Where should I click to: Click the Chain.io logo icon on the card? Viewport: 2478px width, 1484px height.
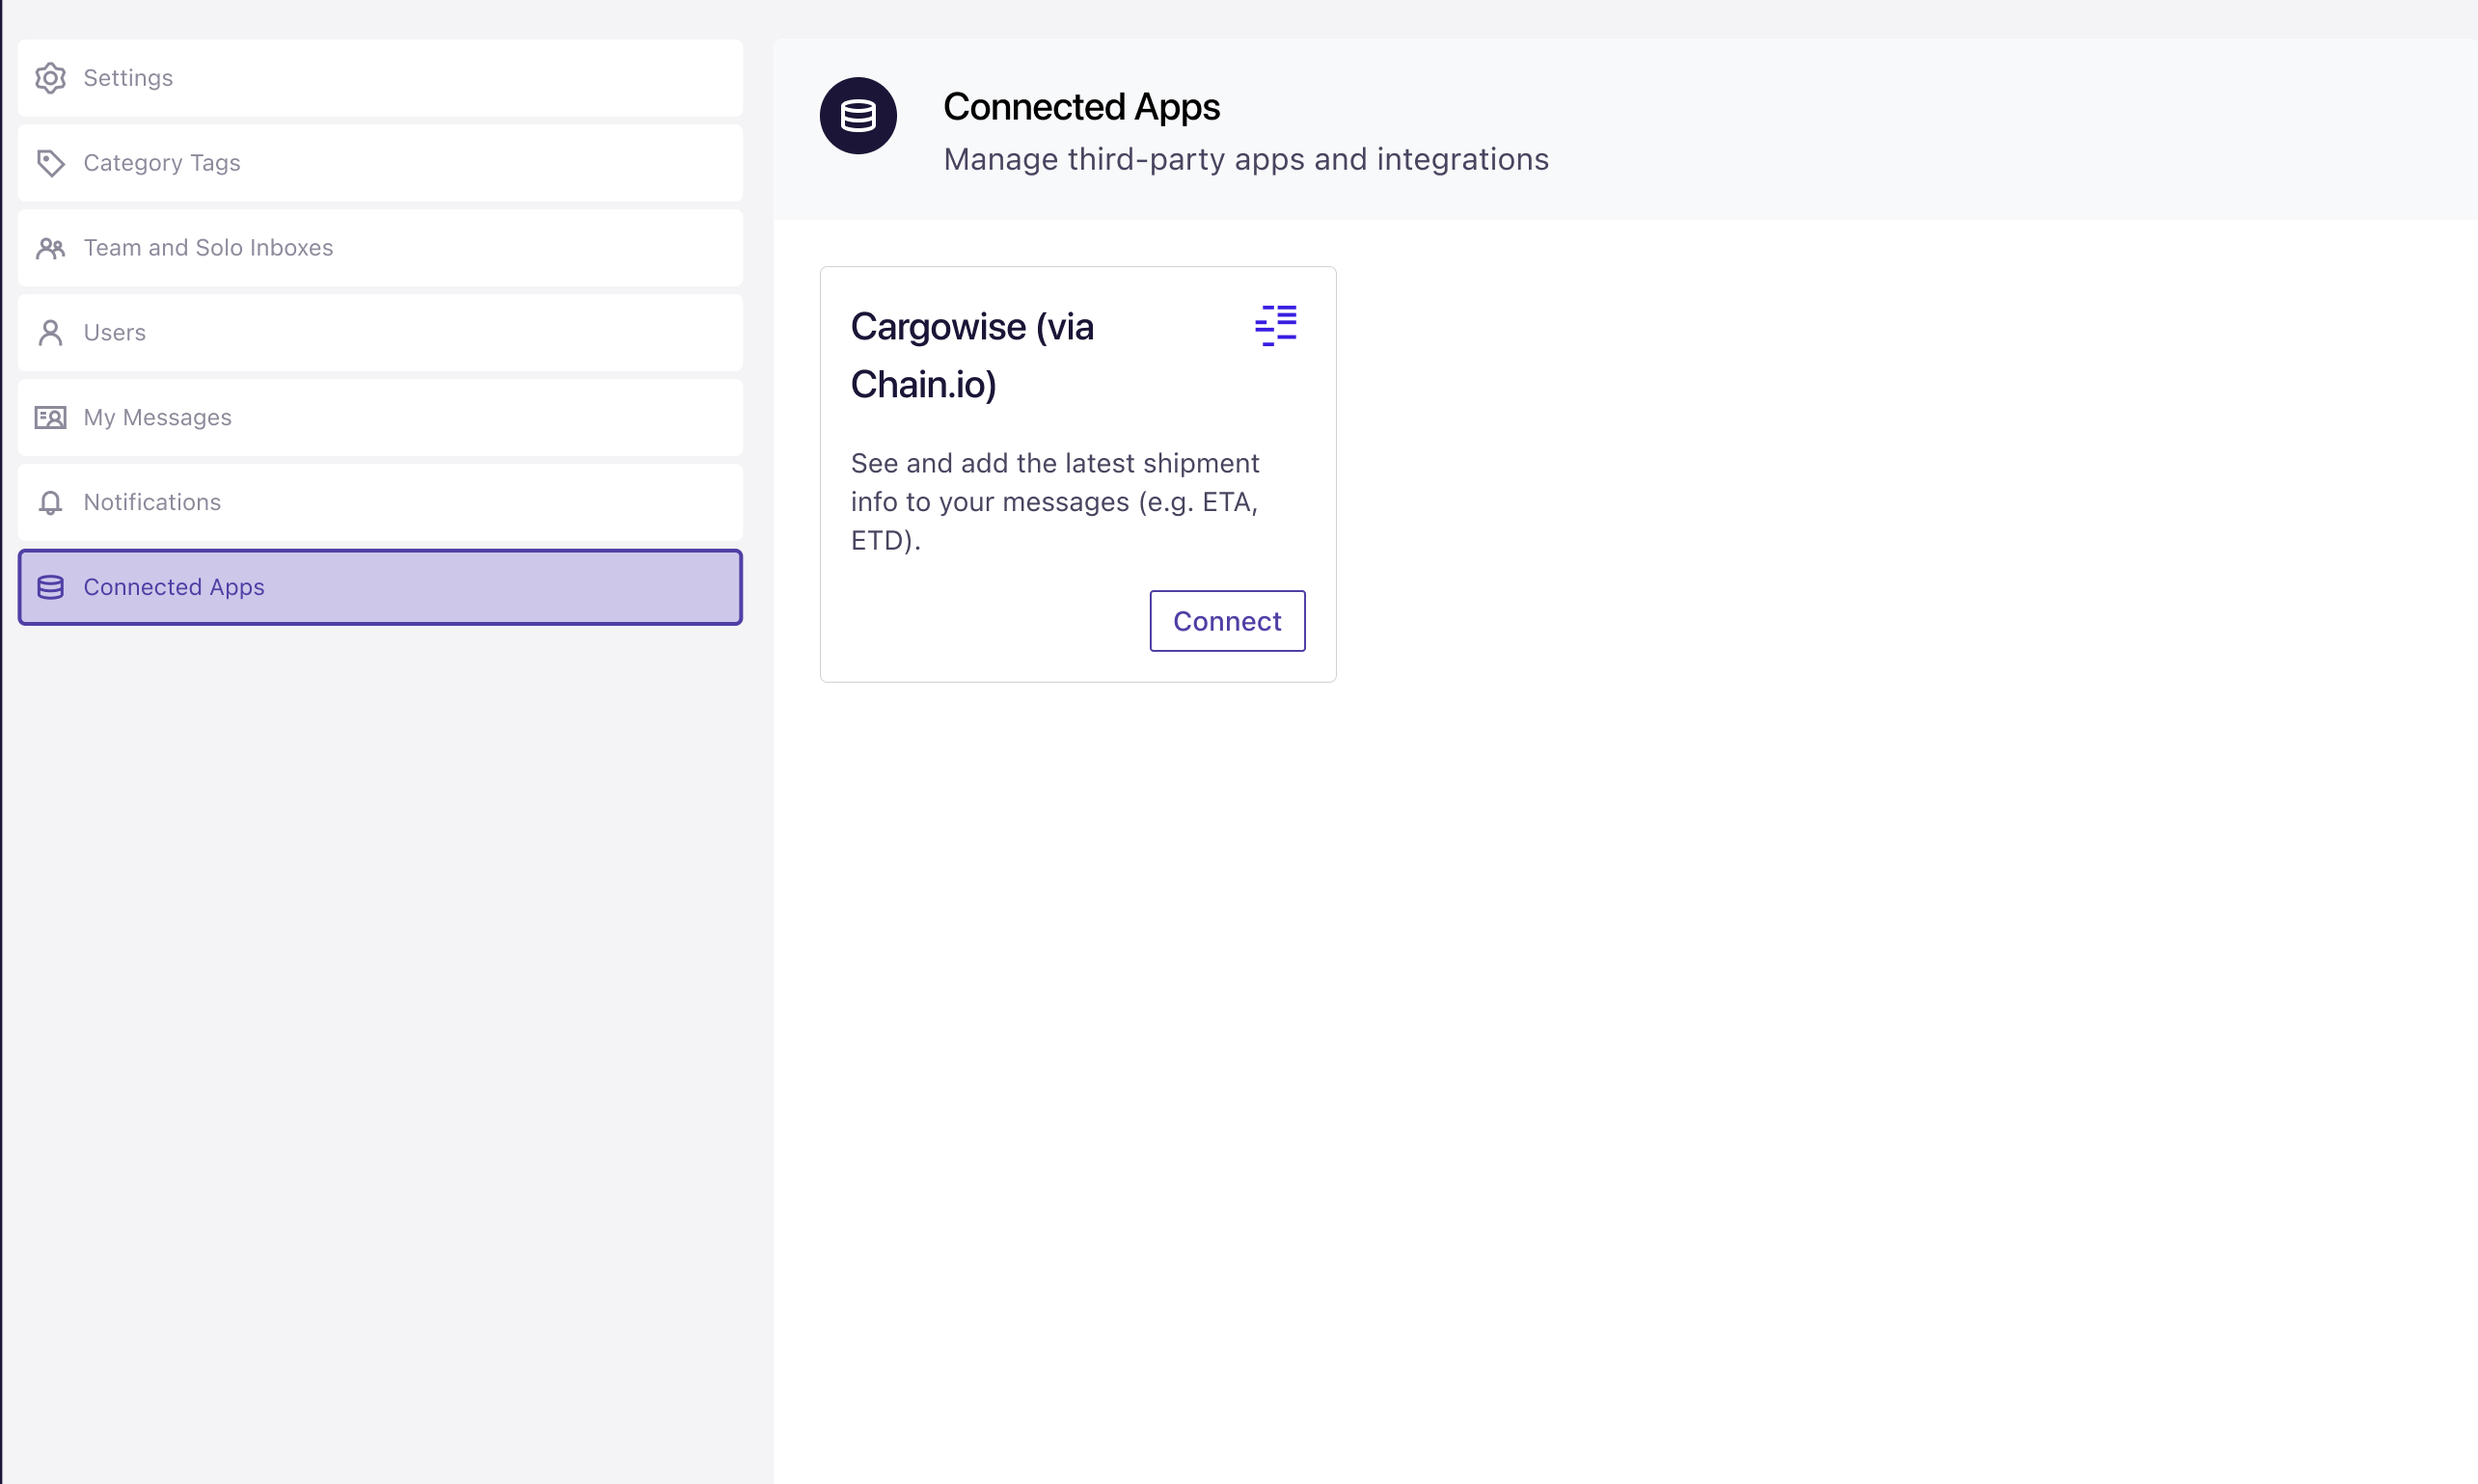click(x=1276, y=326)
